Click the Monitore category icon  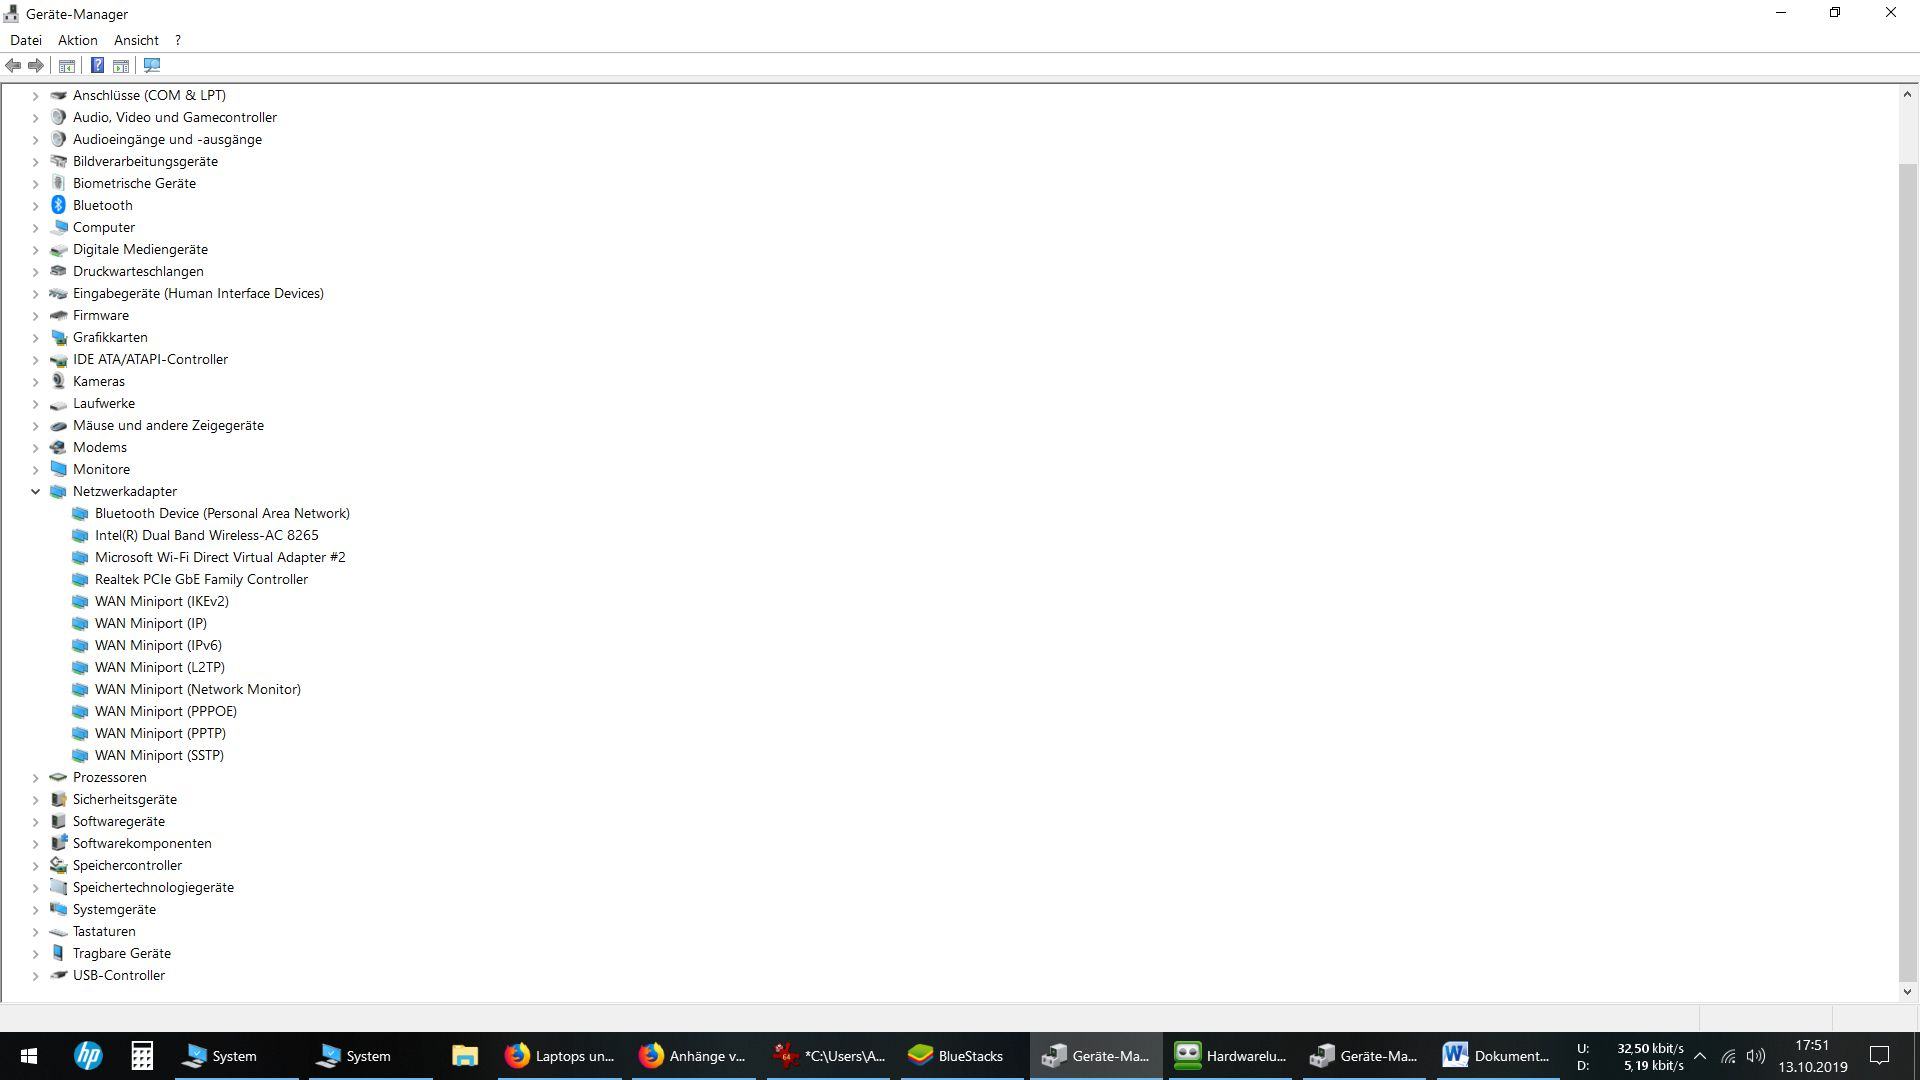coord(58,469)
